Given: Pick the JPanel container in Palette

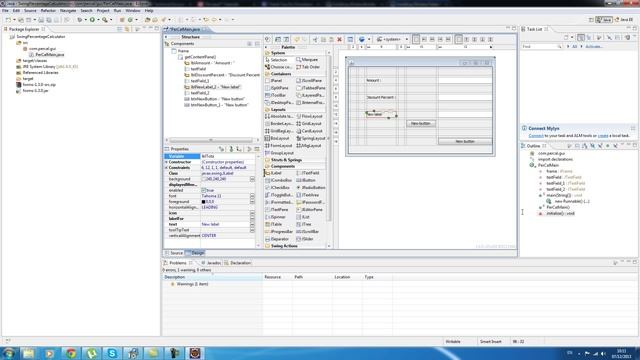Looking at the screenshot, I should click(274, 81).
